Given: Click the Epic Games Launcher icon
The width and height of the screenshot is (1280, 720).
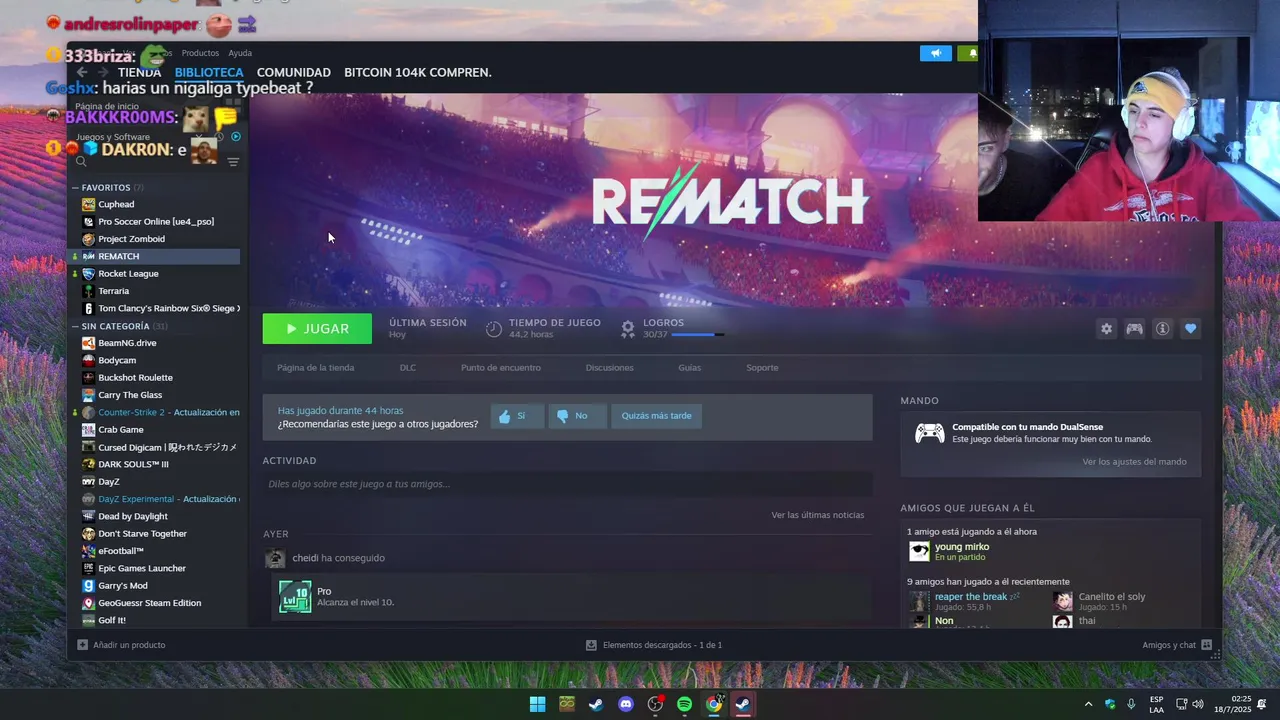Looking at the screenshot, I should [89, 568].
